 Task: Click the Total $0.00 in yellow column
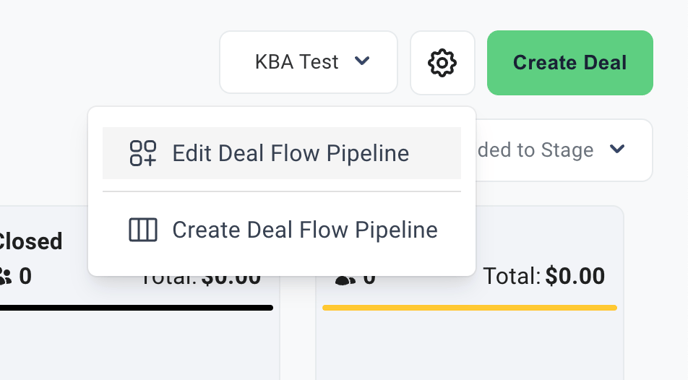[x=544, y=276]
